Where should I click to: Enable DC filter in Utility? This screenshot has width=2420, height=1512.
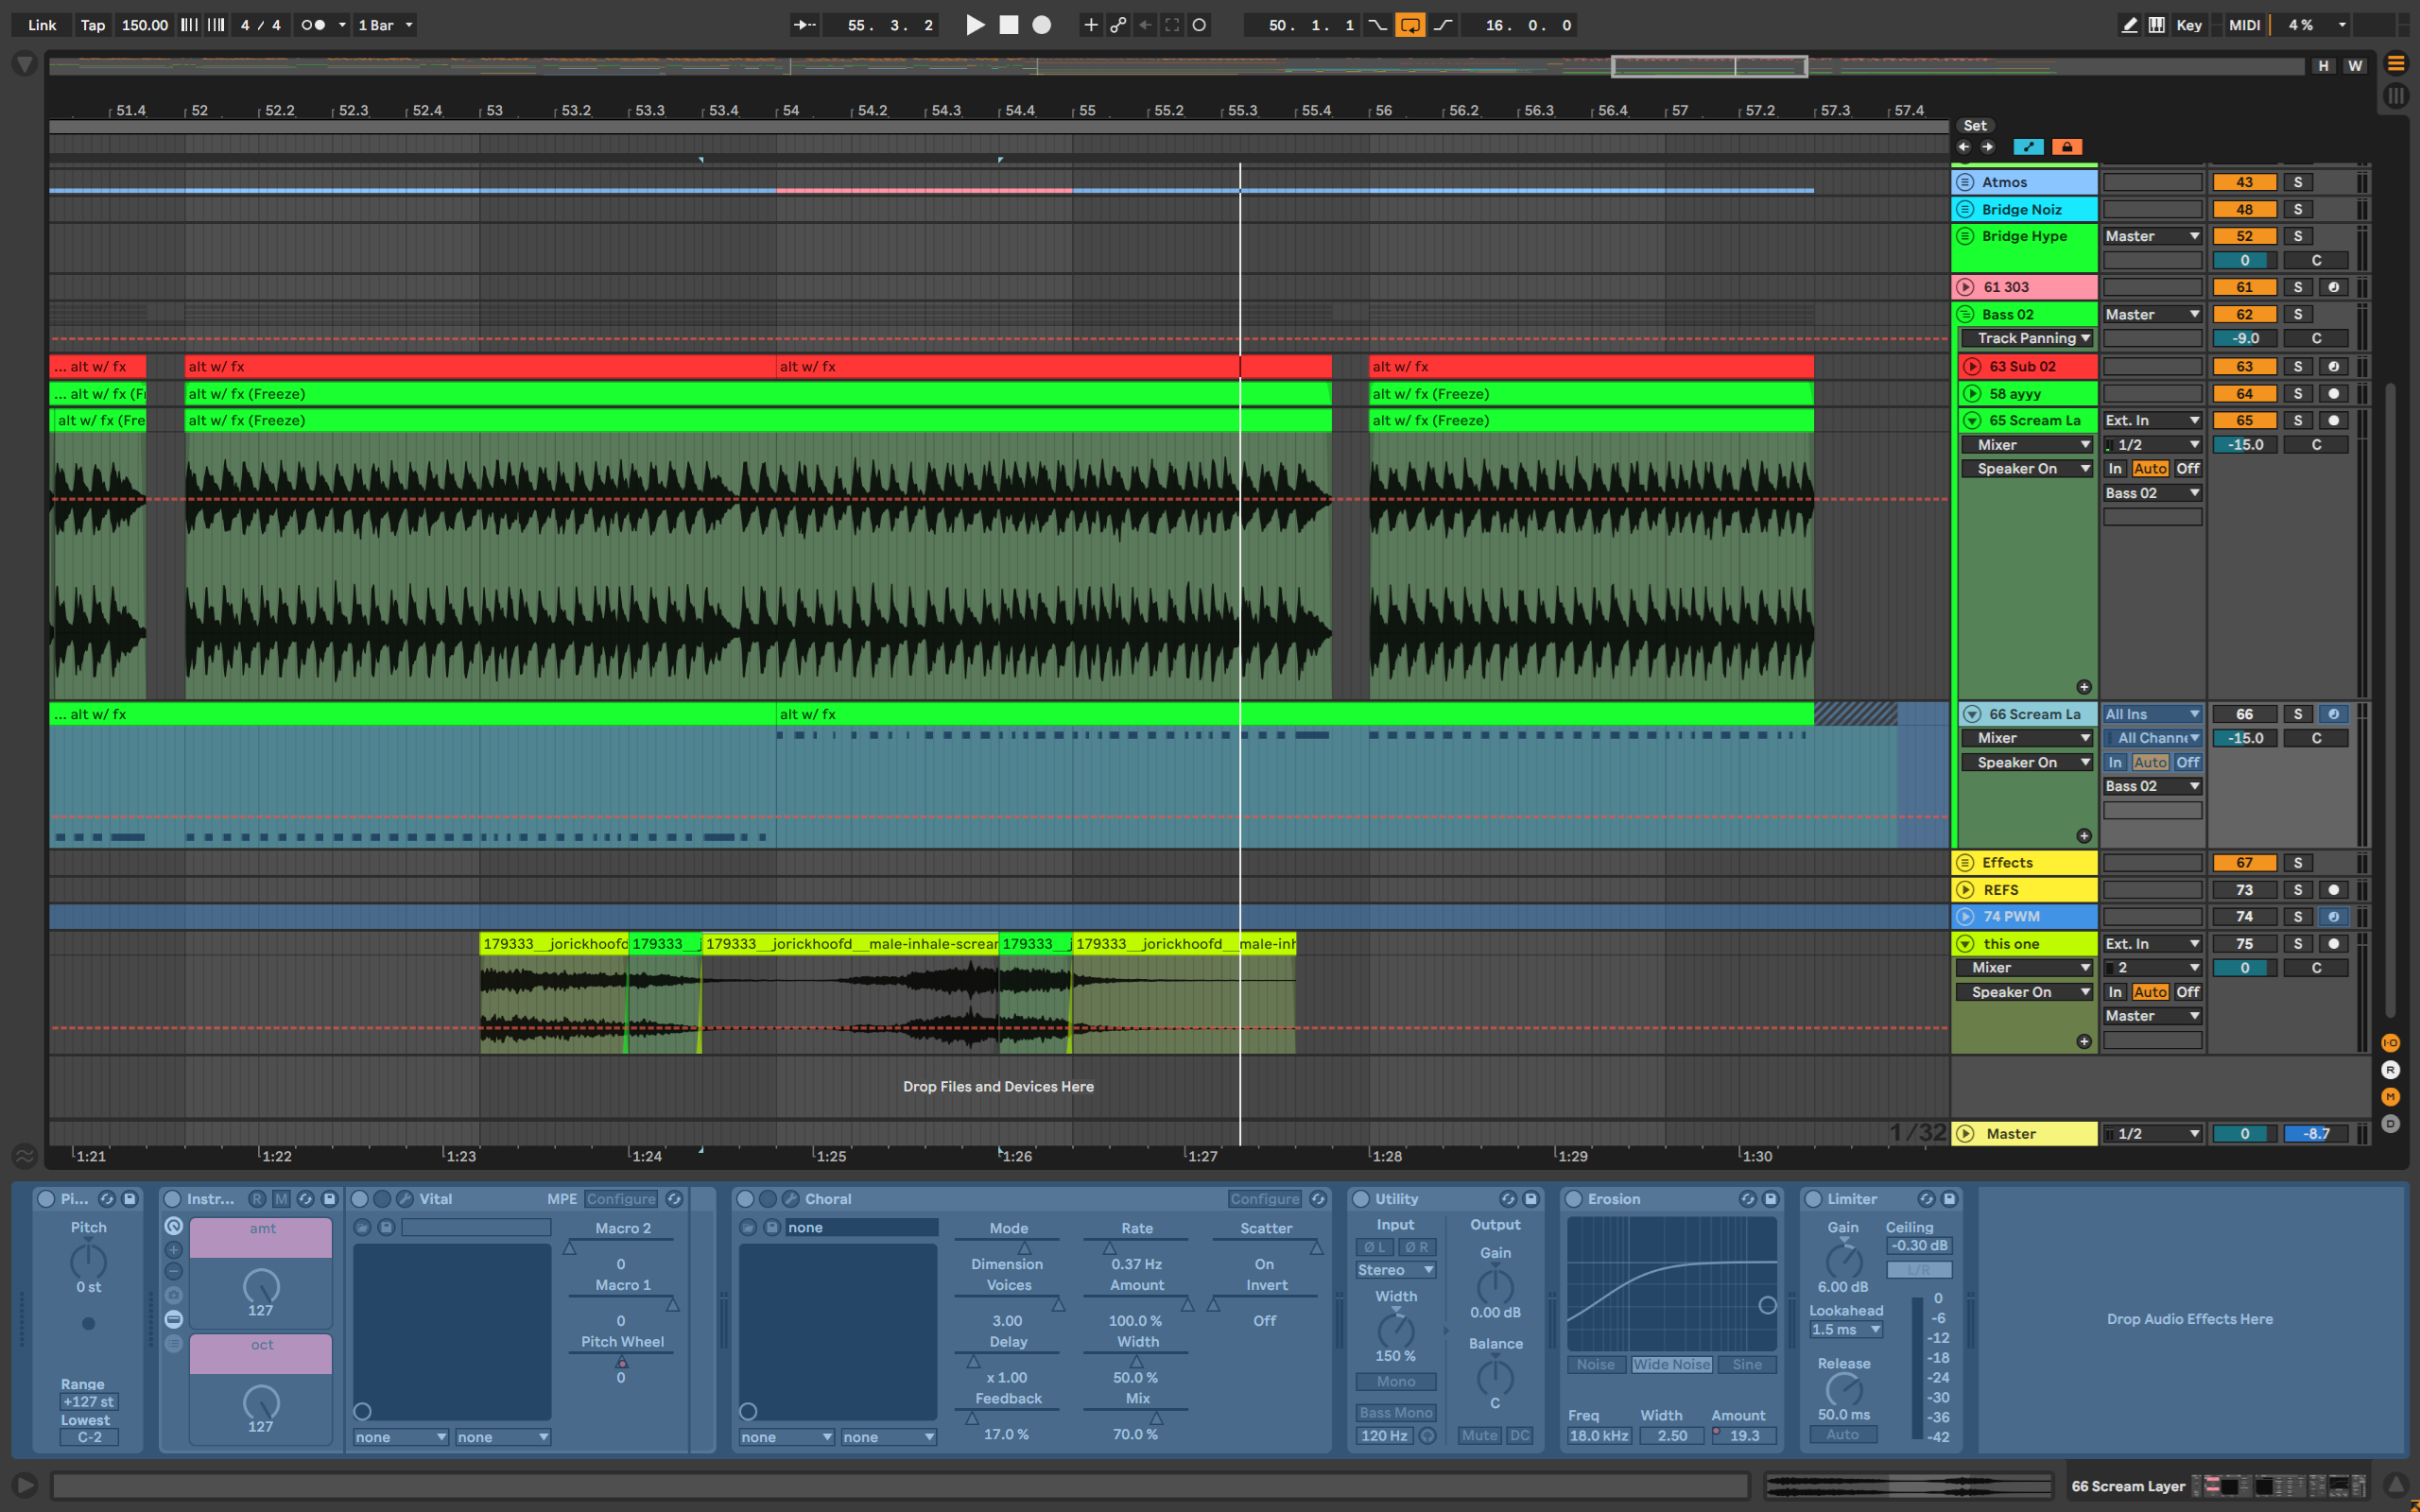coord(1520,1436)
